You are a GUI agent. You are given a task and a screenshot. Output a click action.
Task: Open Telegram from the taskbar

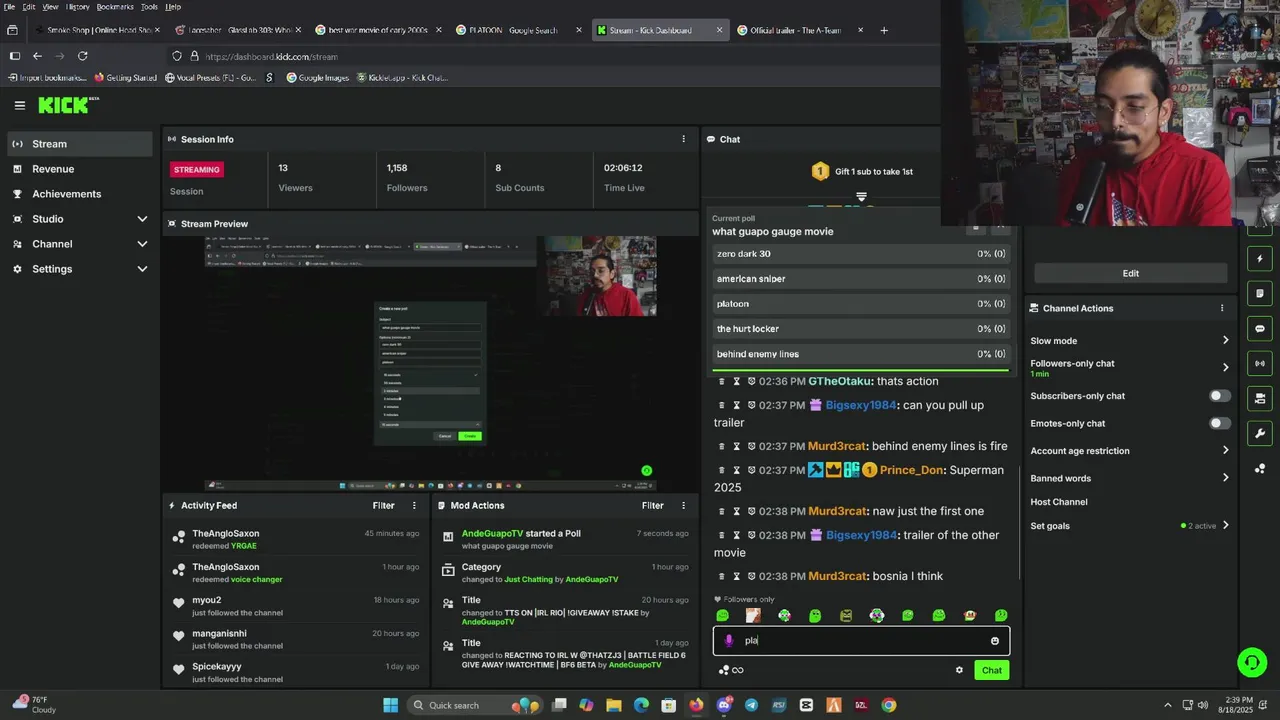tap(751, 705)
